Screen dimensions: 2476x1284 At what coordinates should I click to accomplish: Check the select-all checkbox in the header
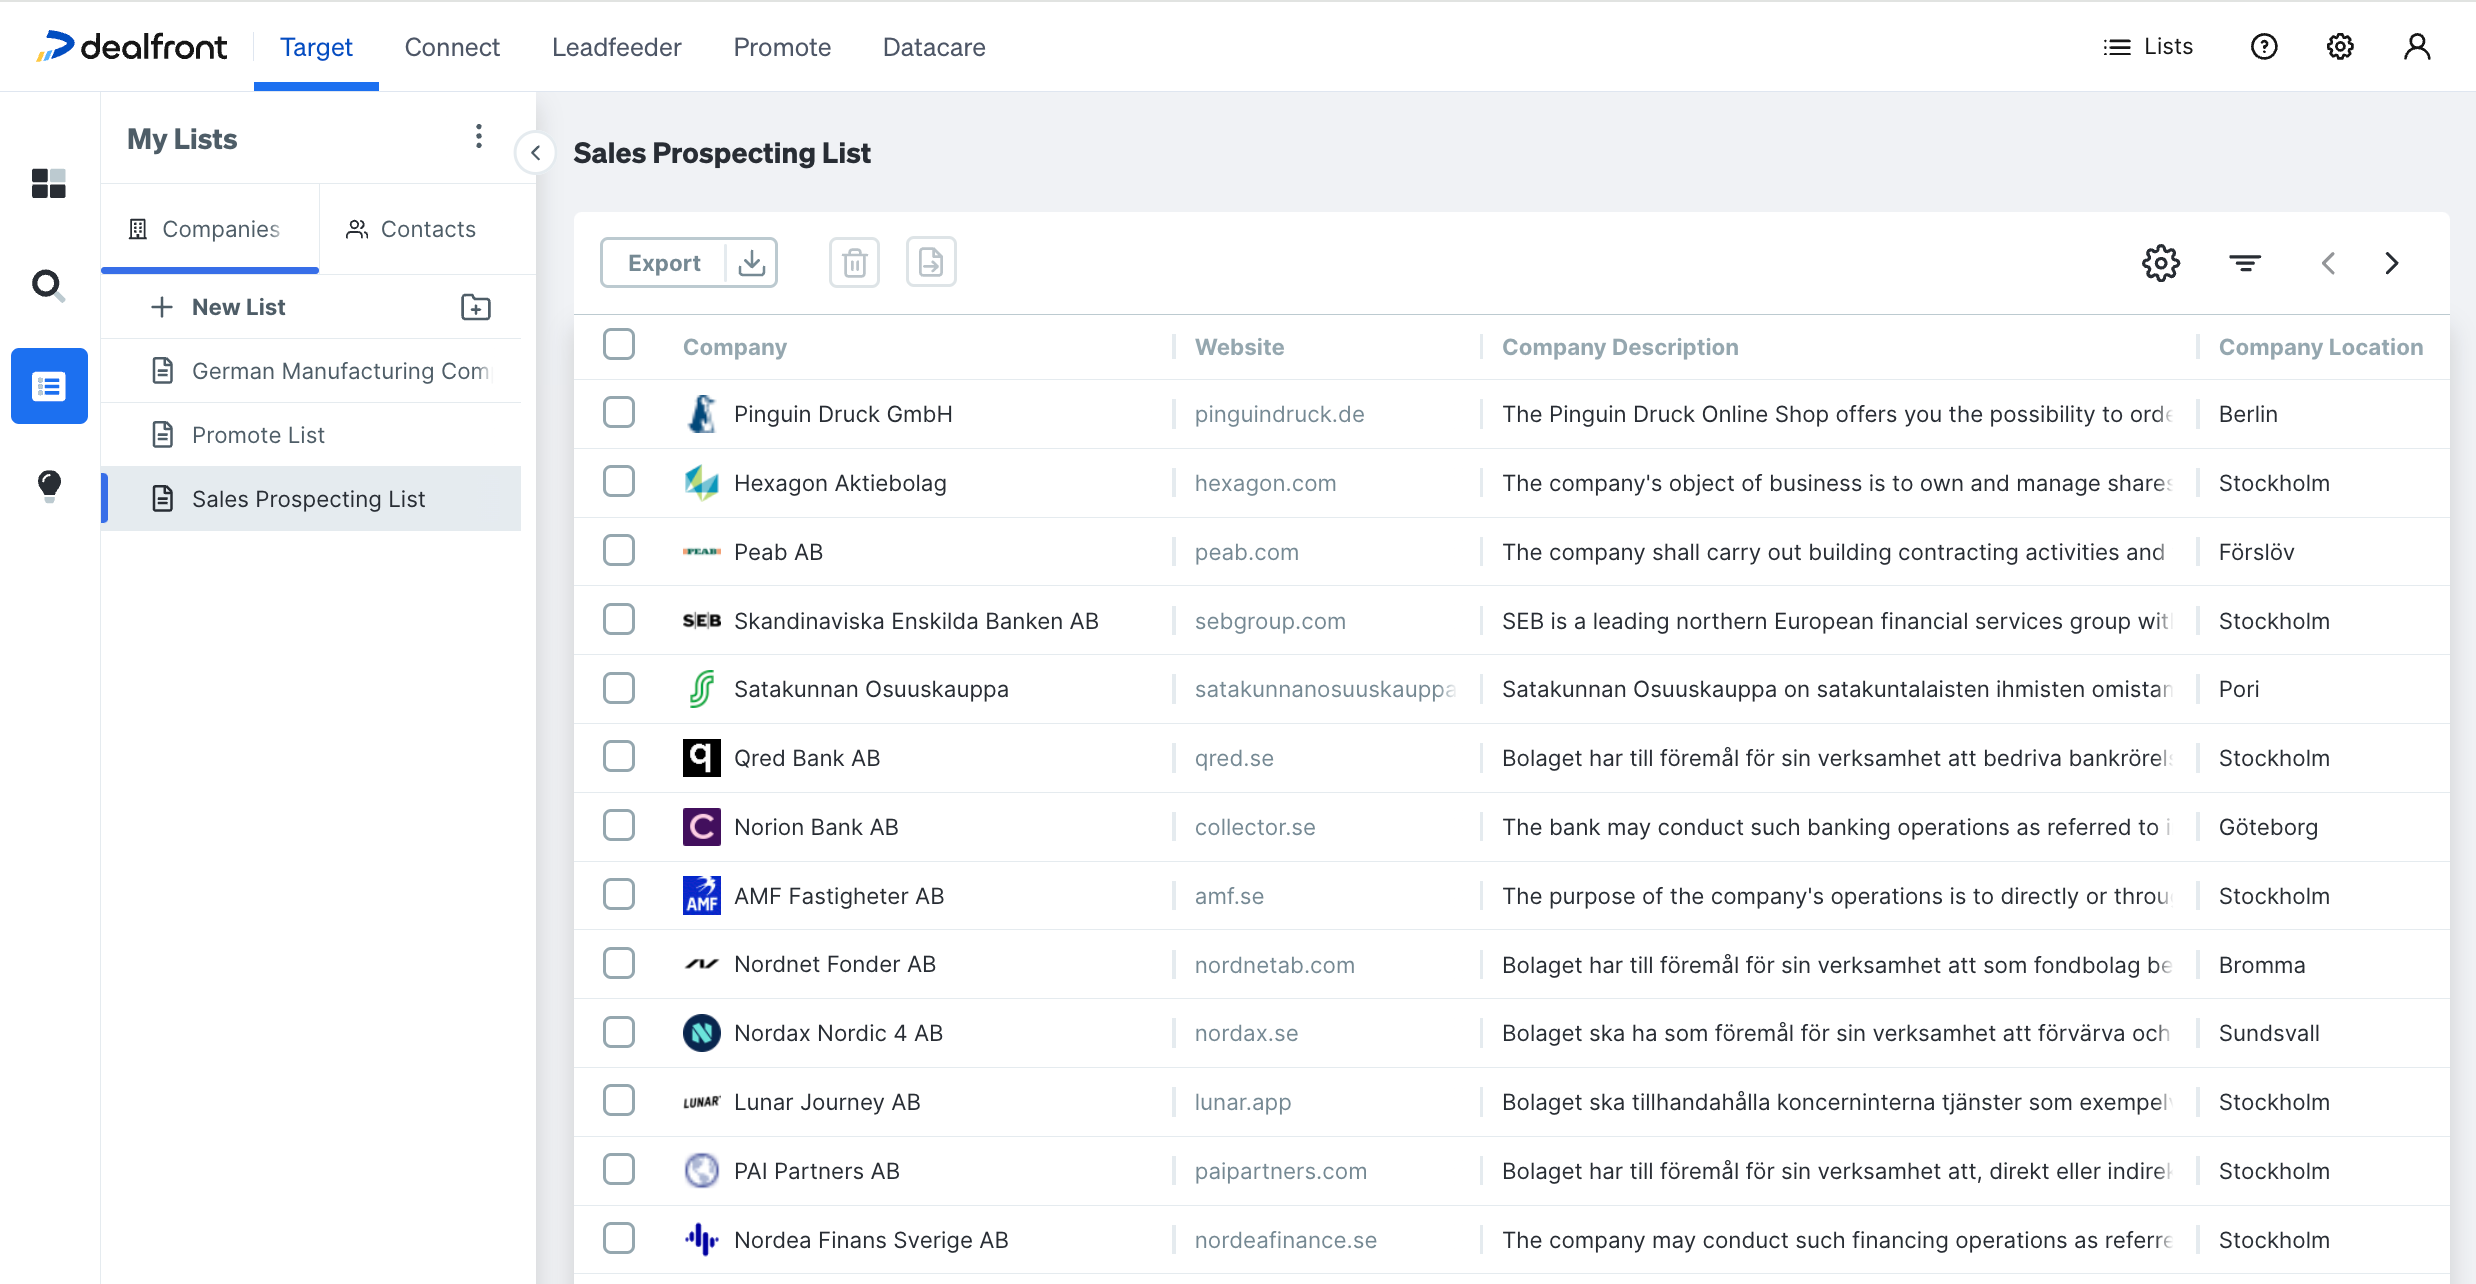pos(619,345)
